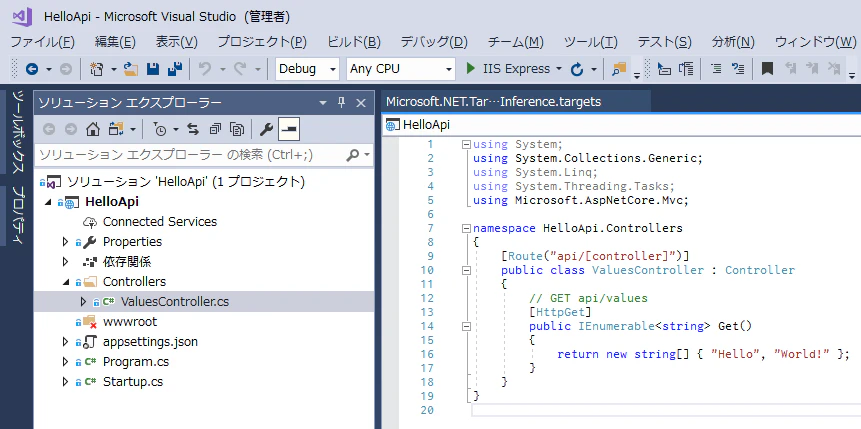Open dropdown arrow beside the view switch icon

click(x=133, y=130)
